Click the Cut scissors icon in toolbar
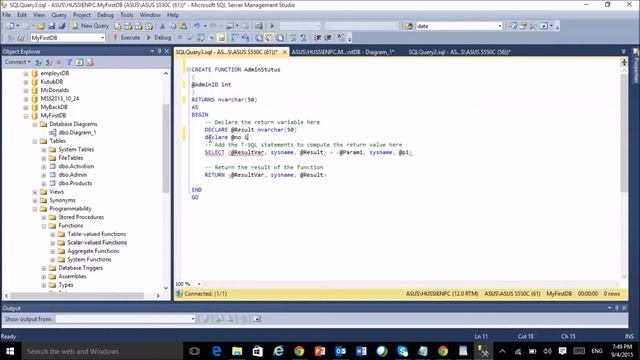The image size is (640, 360). click(x=162, y=26)
